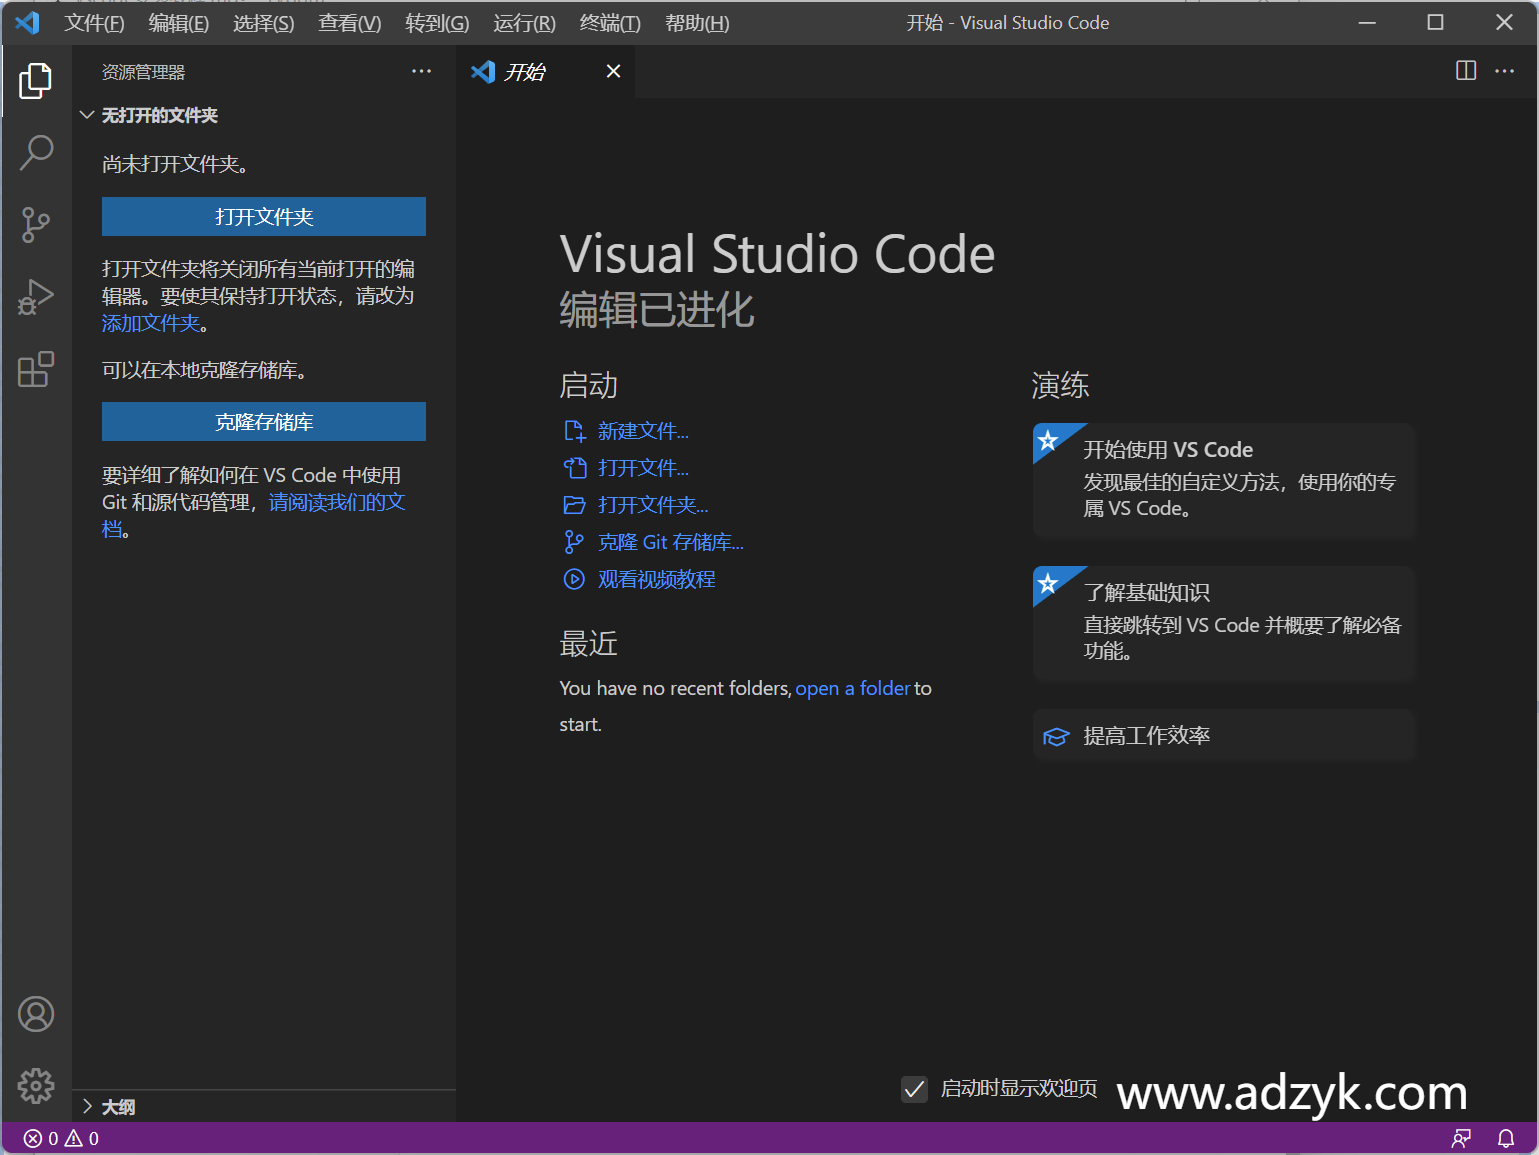Select the 开始 tab
Screen dimensions: 1539x1155
[x=527, y=71]
